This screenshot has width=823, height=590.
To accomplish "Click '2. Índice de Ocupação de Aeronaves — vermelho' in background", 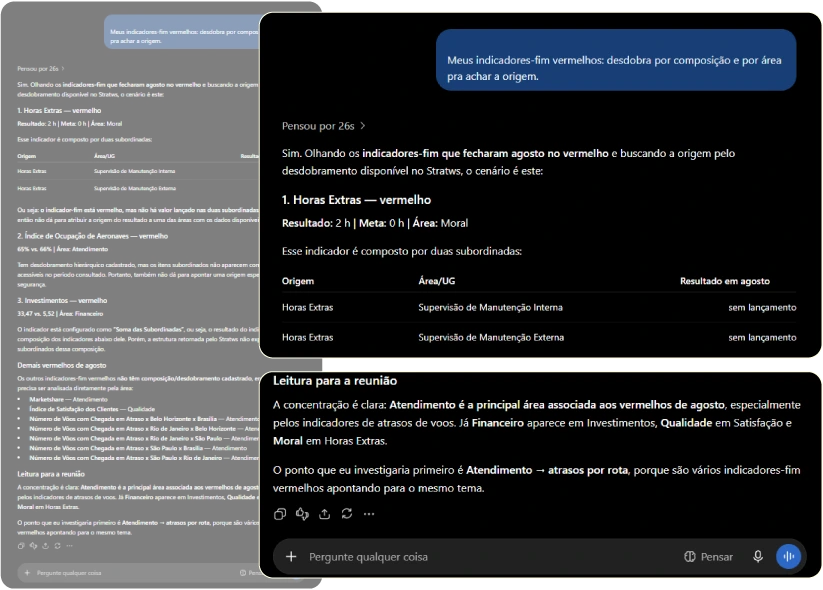I will [92, 236].
